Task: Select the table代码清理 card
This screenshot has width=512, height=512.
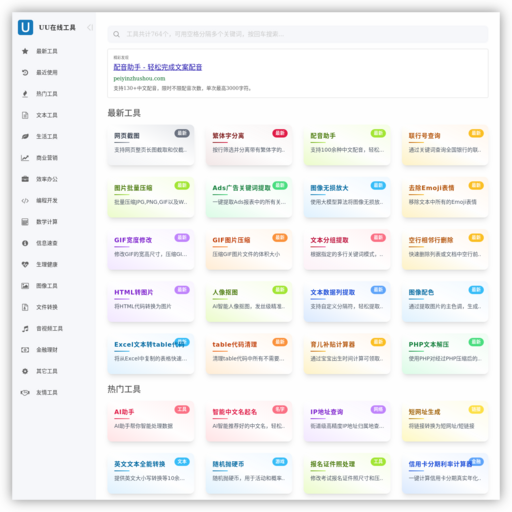Action: click(x=249, y=354)
